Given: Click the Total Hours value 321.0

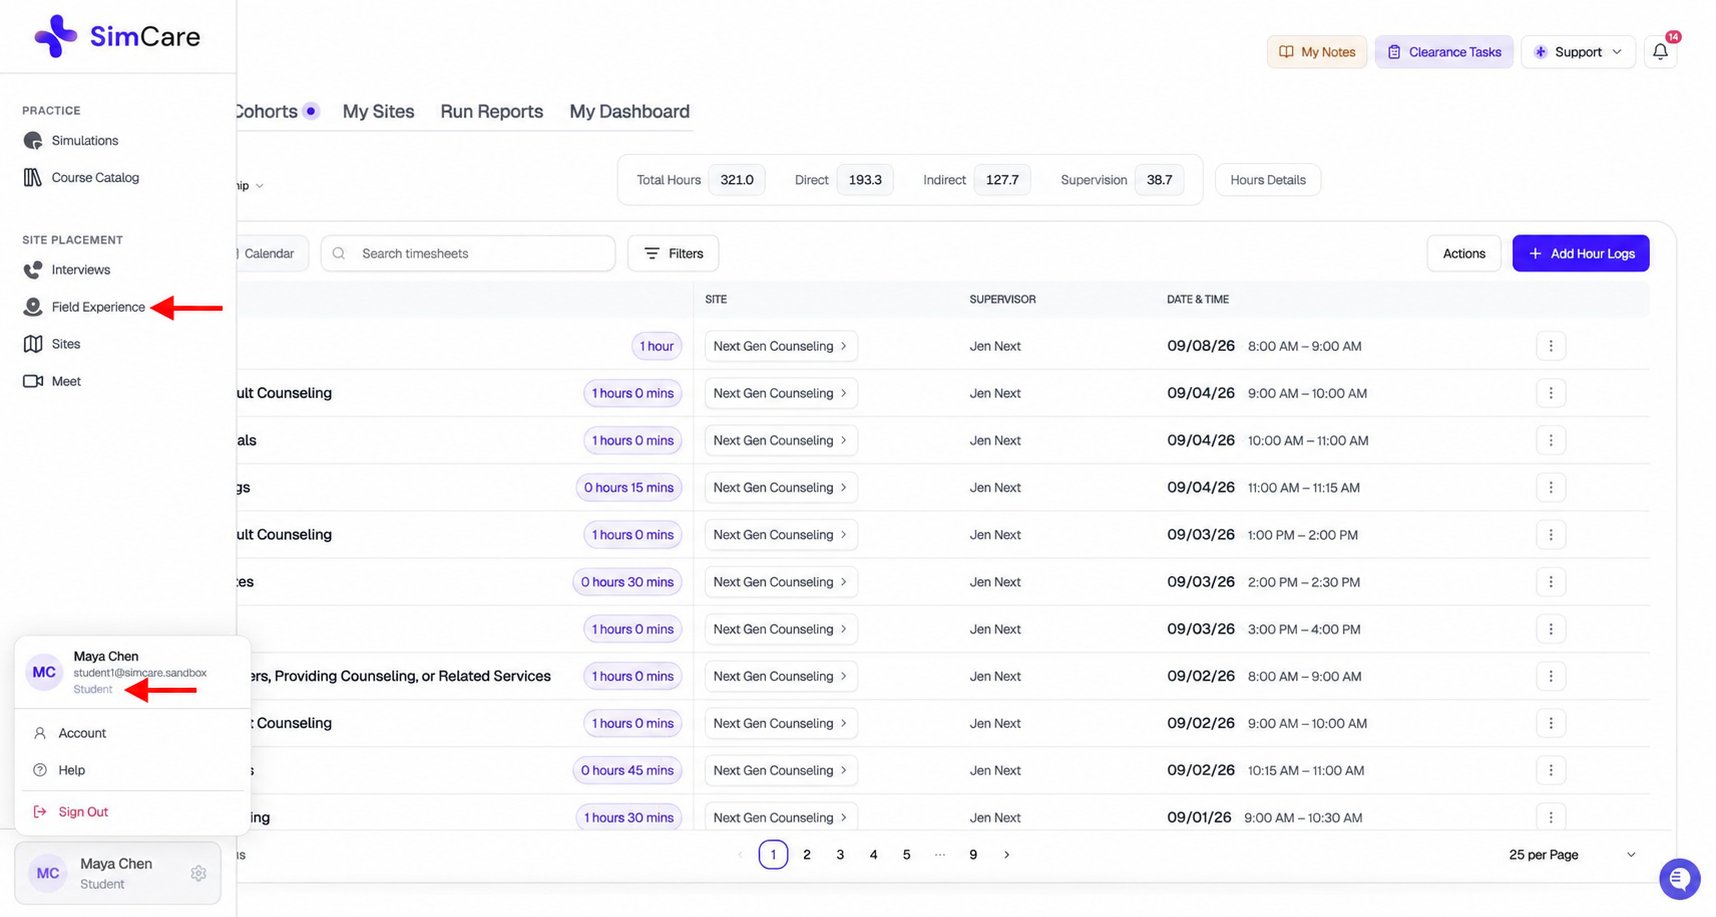Looking at the screenshot, I should pos(737,180).
